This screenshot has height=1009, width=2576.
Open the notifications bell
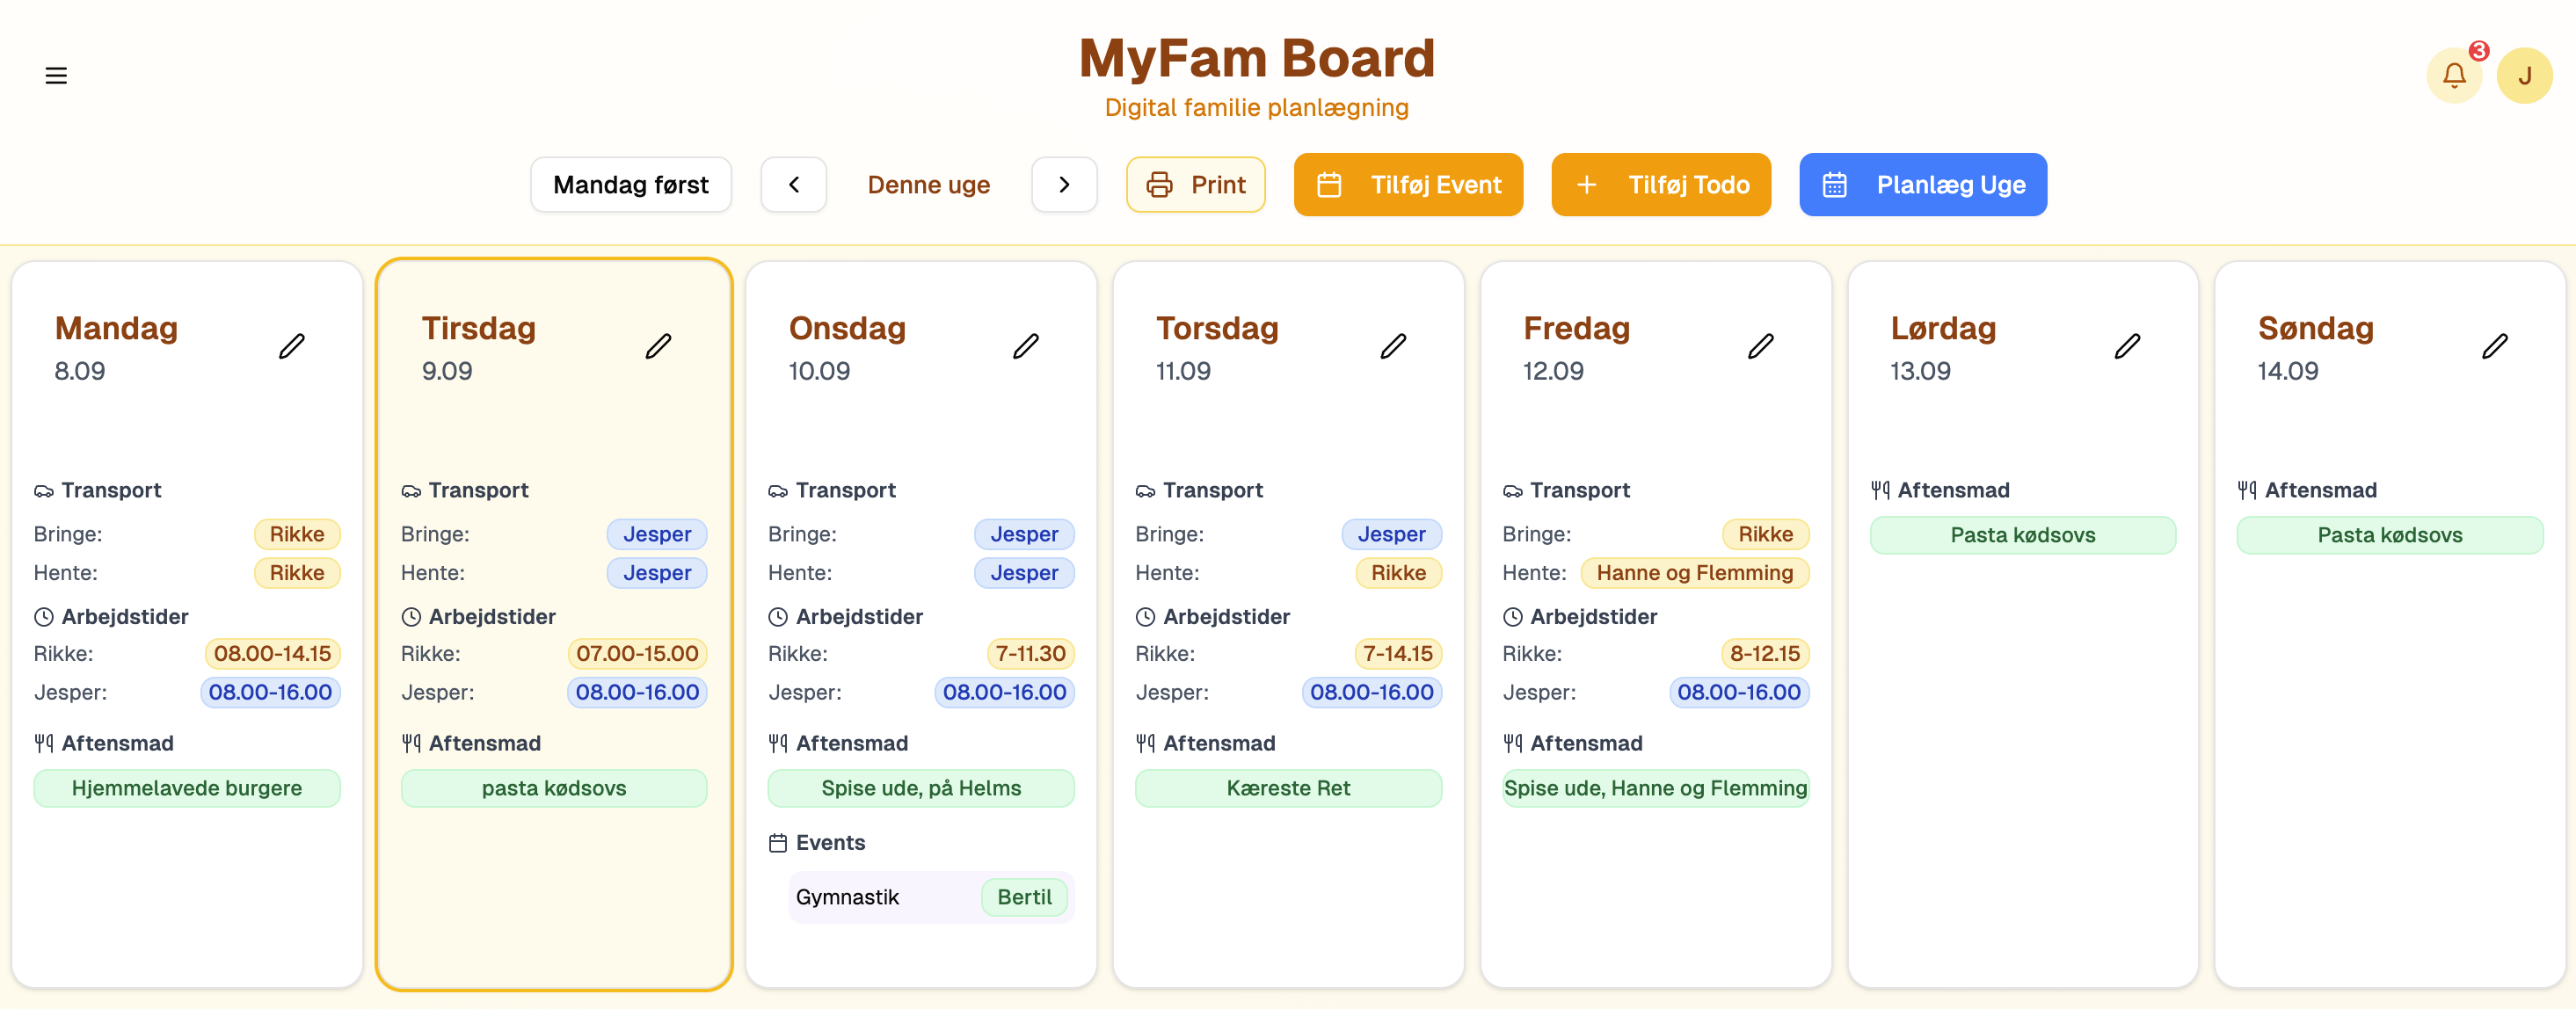tap(2453, 75)
